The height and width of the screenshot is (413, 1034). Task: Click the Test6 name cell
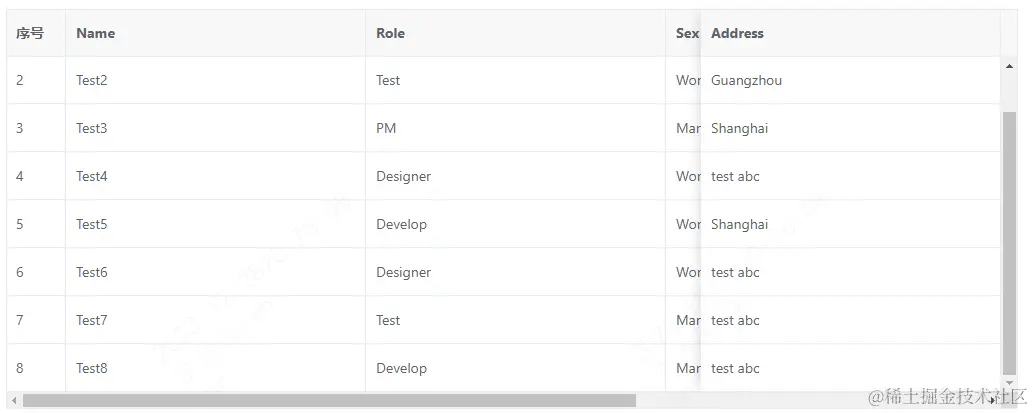(x=91, y=272)
